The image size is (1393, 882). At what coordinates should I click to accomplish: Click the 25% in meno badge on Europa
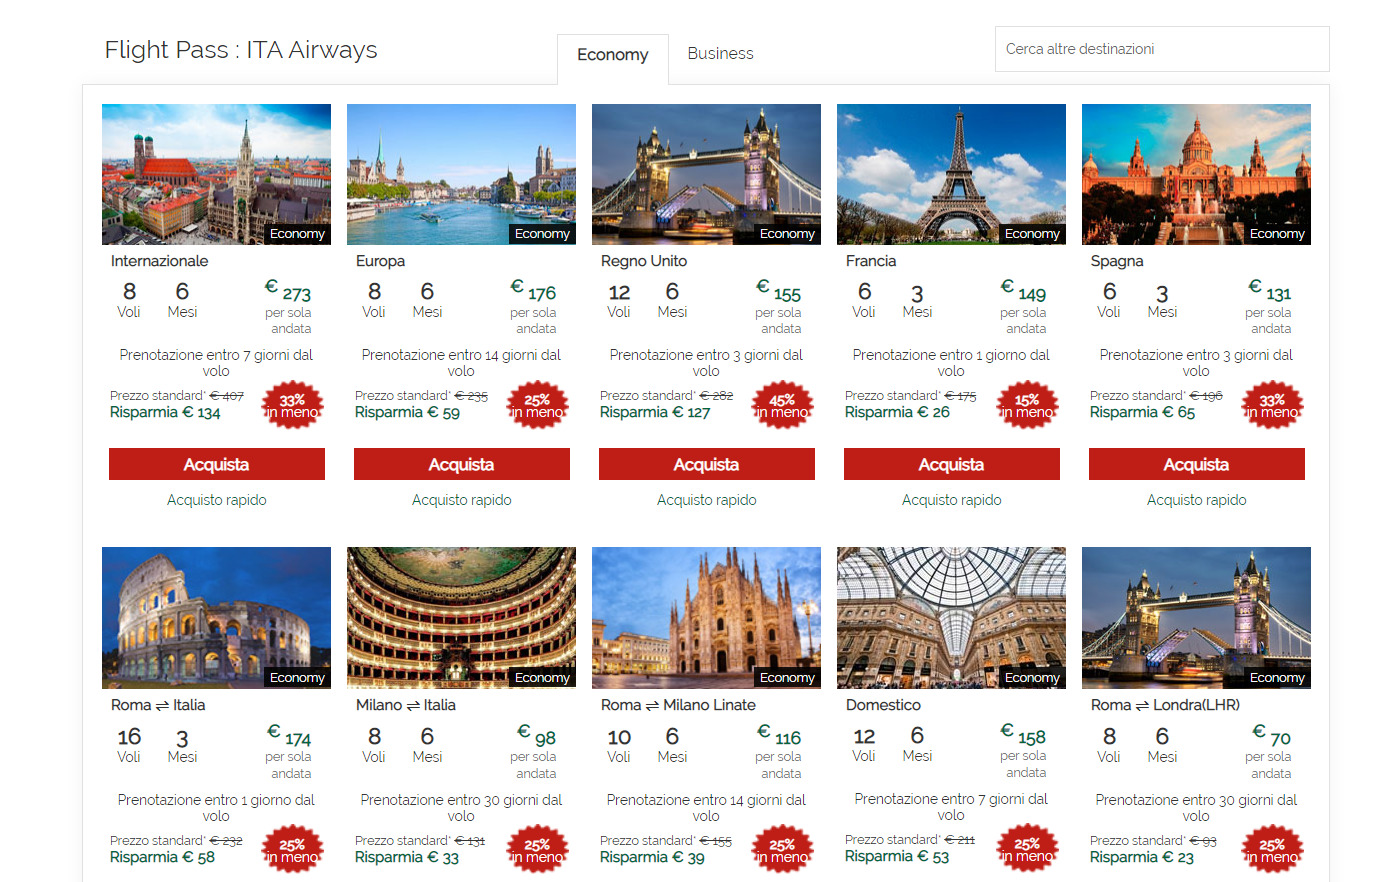coord(537,405)
